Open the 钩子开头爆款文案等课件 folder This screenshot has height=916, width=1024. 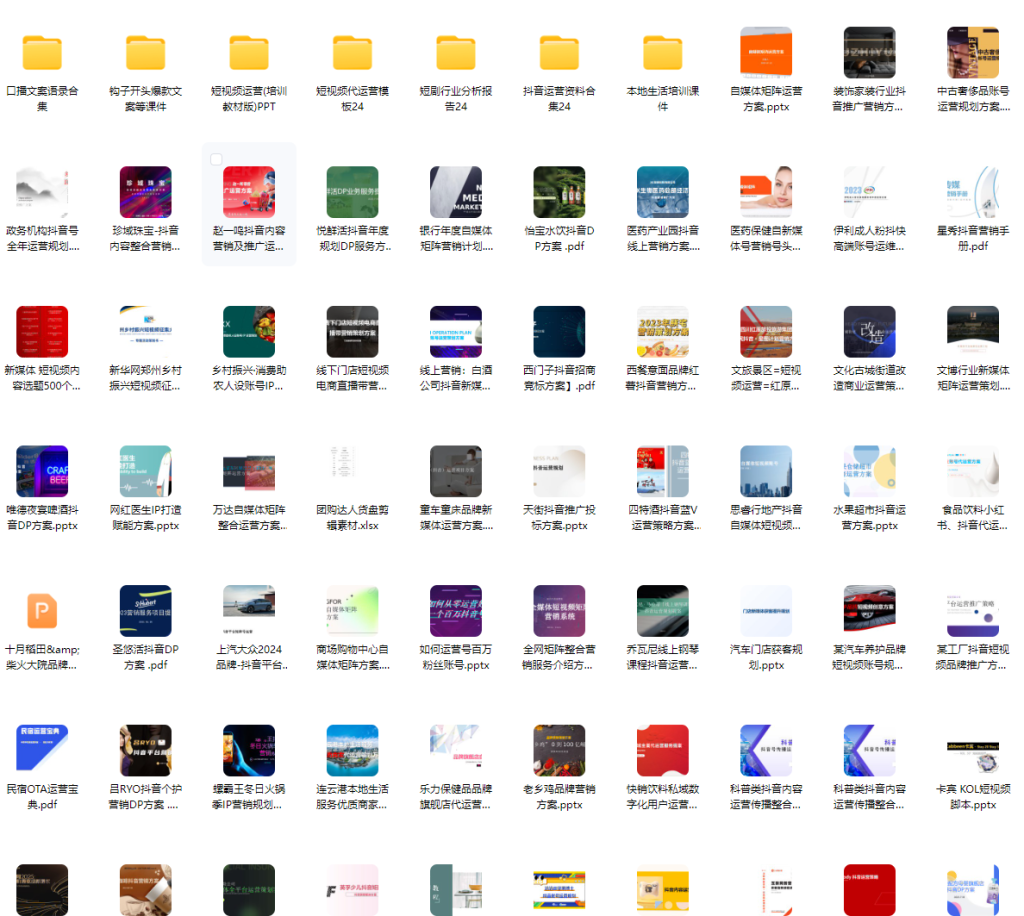145,53
